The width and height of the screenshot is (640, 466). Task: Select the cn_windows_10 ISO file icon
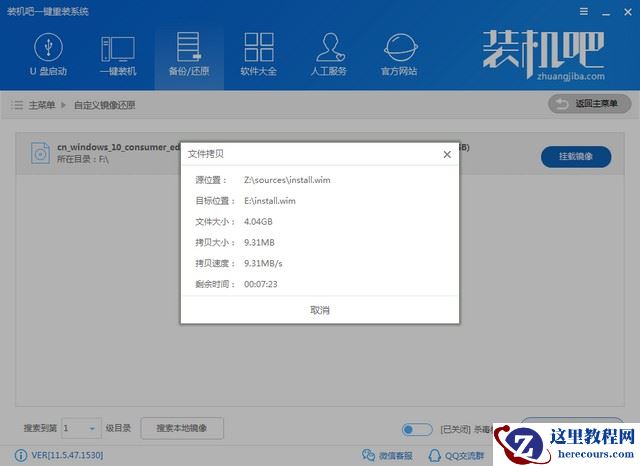click(40, 153)
